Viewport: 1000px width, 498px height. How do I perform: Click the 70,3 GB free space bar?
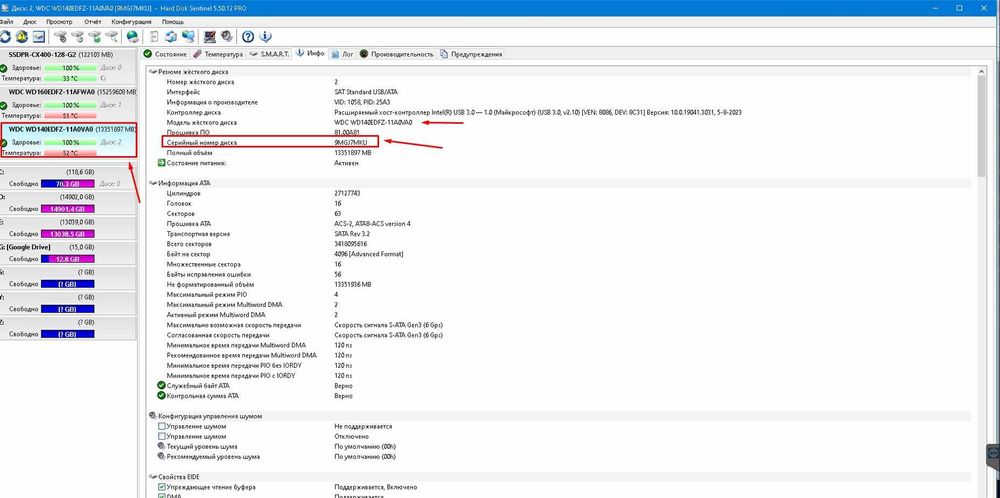coord(67,184)
